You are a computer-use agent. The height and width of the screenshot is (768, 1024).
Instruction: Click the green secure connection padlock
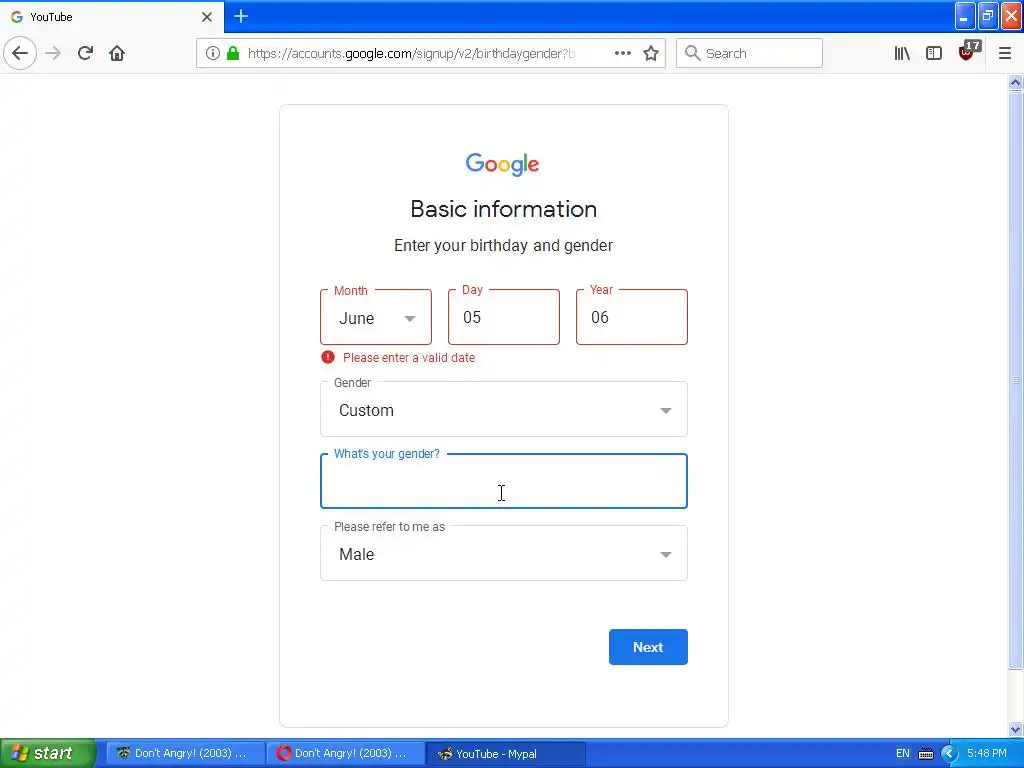[232, 53]
